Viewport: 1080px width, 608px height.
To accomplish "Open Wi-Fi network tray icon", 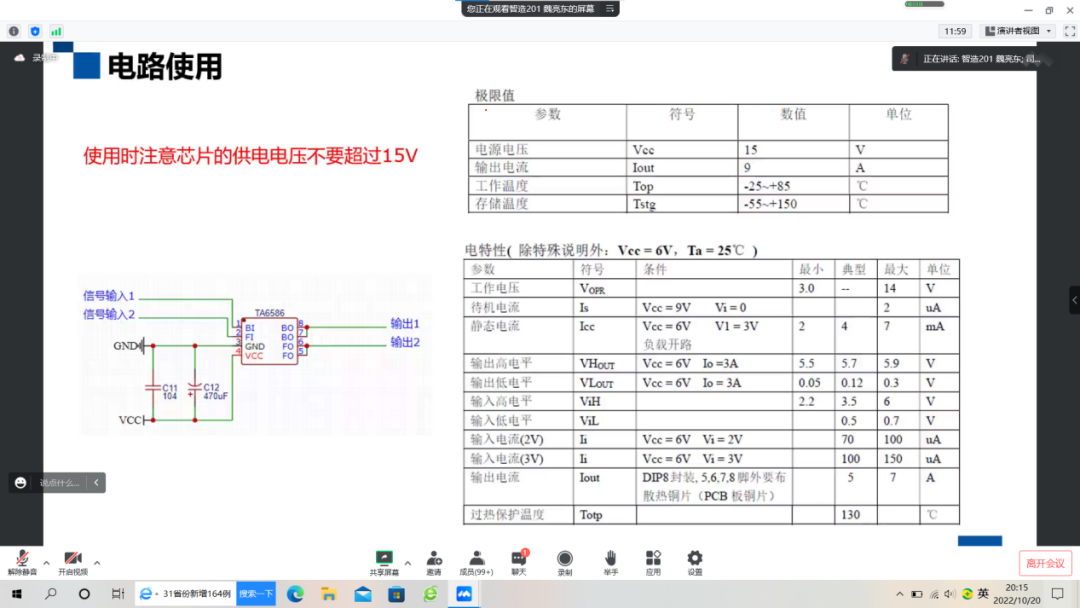I will tap(934, 594).
